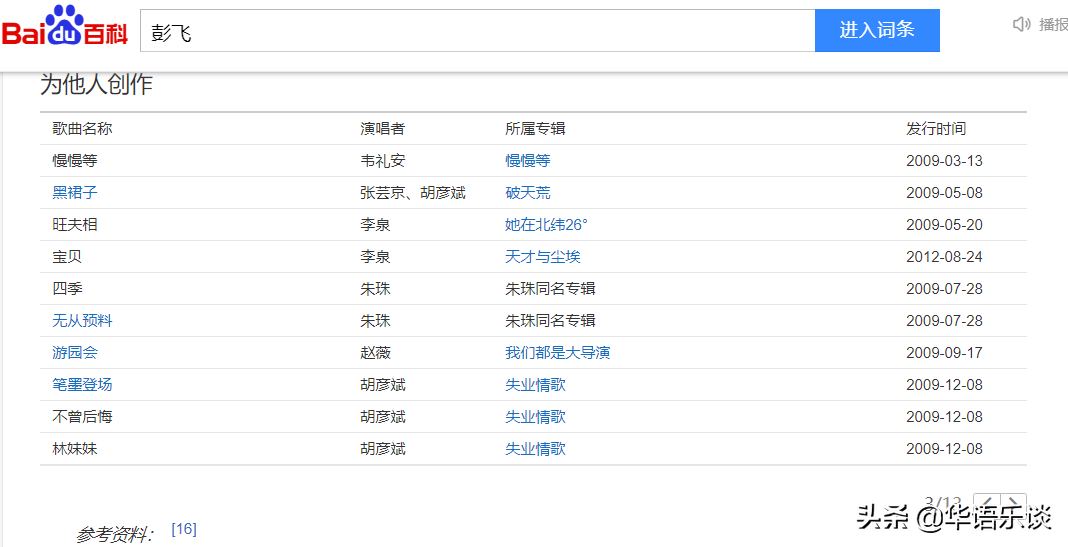Click singer 胡彦斌 in 林妹妹 row

383,449
